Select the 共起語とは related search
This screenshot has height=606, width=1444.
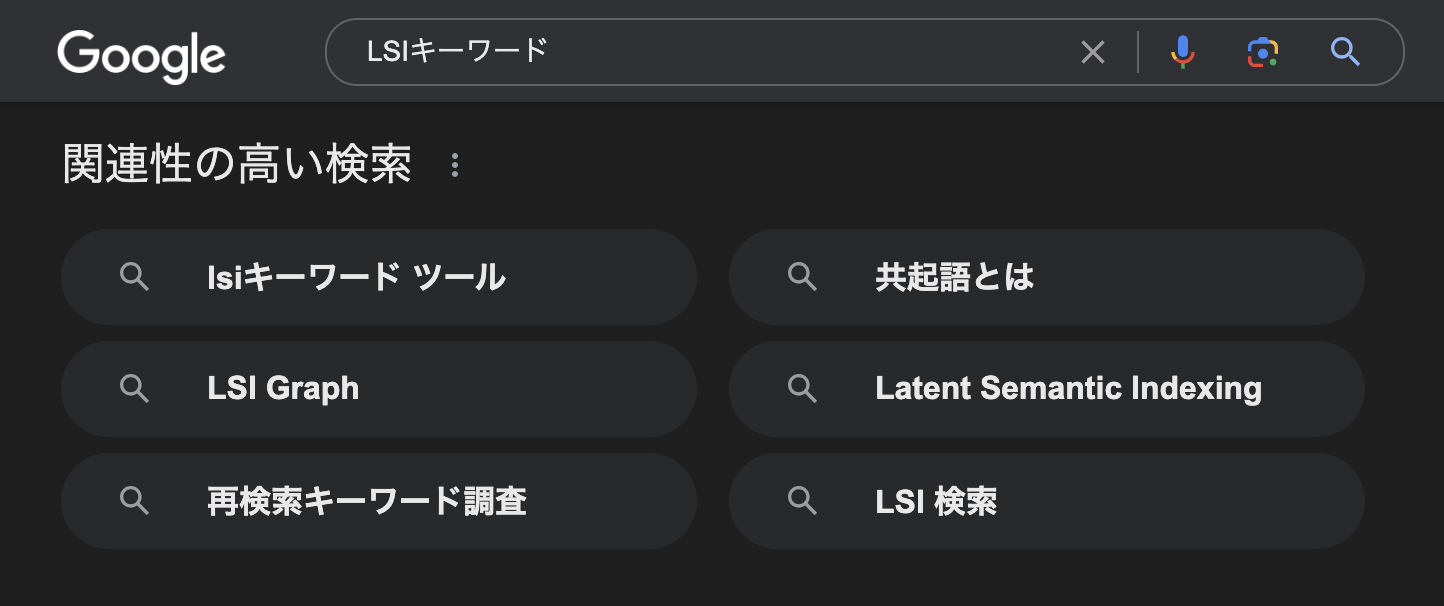(x=955, y=277)
